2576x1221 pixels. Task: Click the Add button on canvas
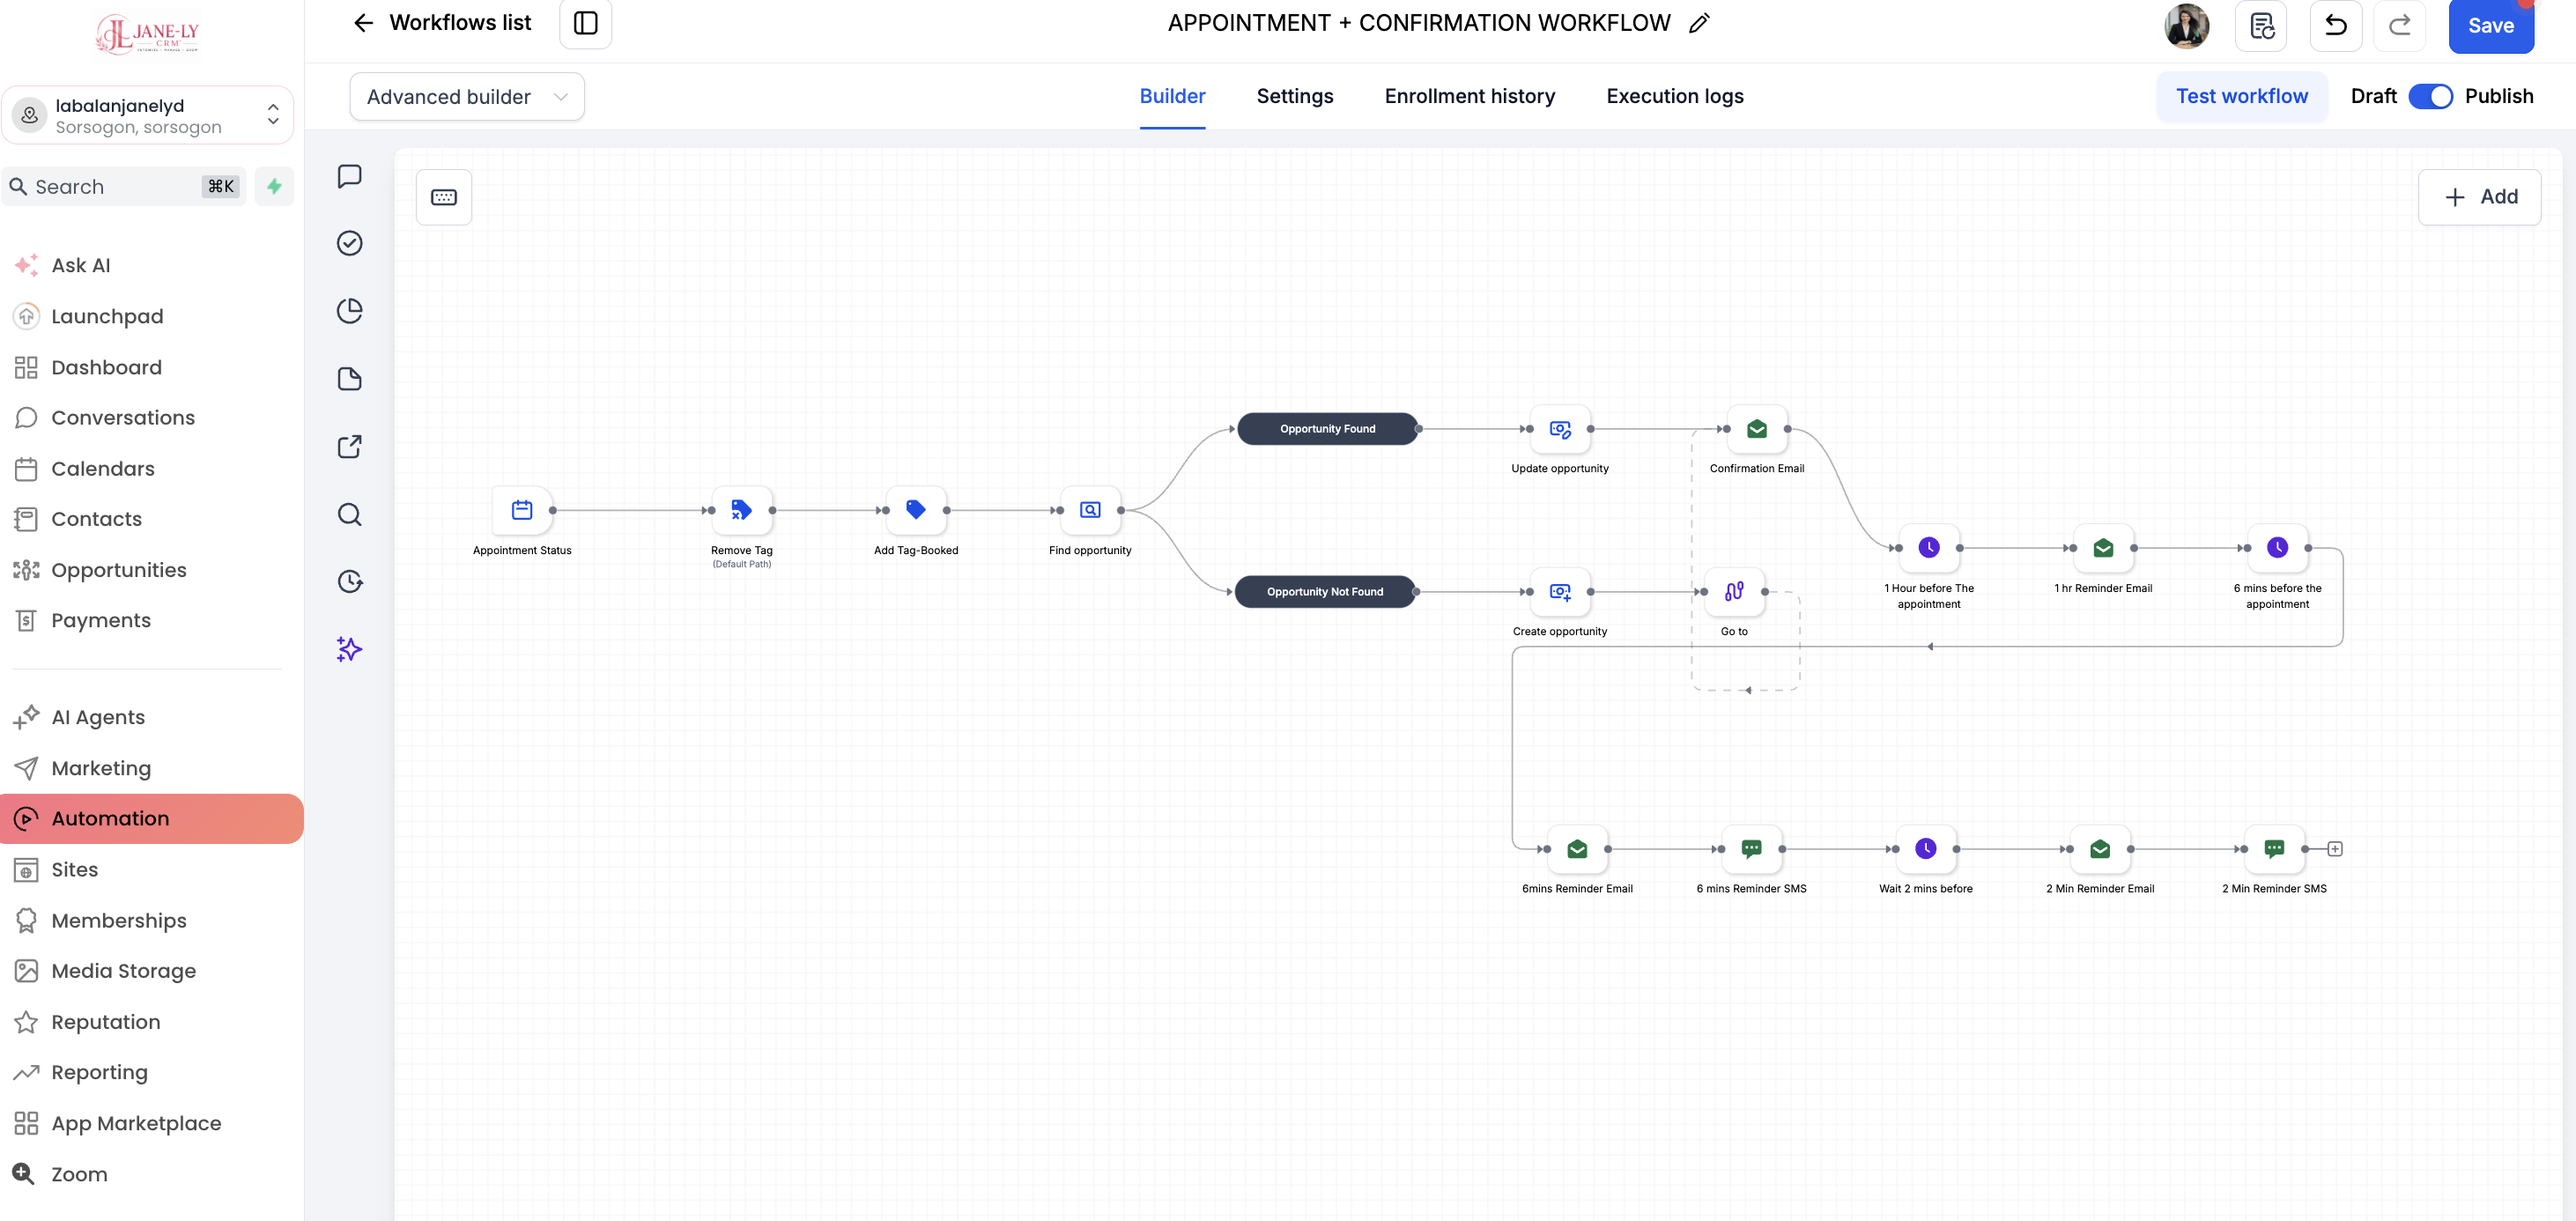(x=2479, y=197)
